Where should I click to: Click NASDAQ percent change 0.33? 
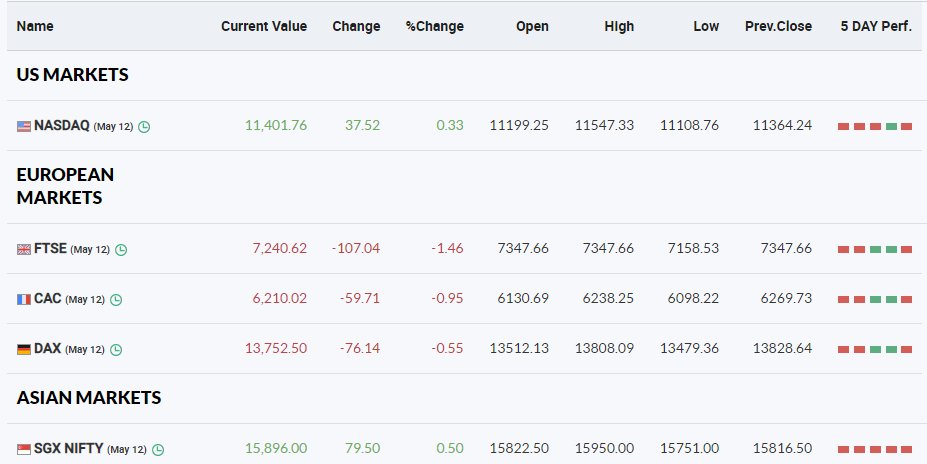tap(450, 125)
